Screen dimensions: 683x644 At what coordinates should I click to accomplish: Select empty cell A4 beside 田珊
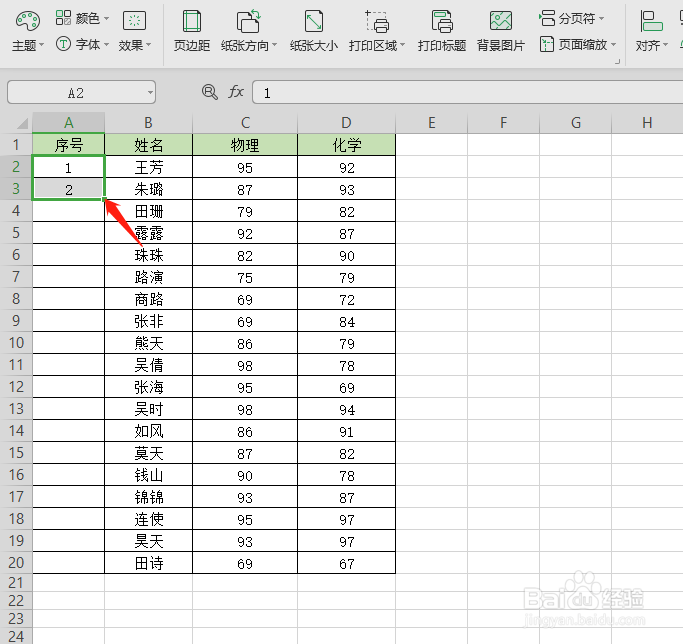[x=68, y=211]
